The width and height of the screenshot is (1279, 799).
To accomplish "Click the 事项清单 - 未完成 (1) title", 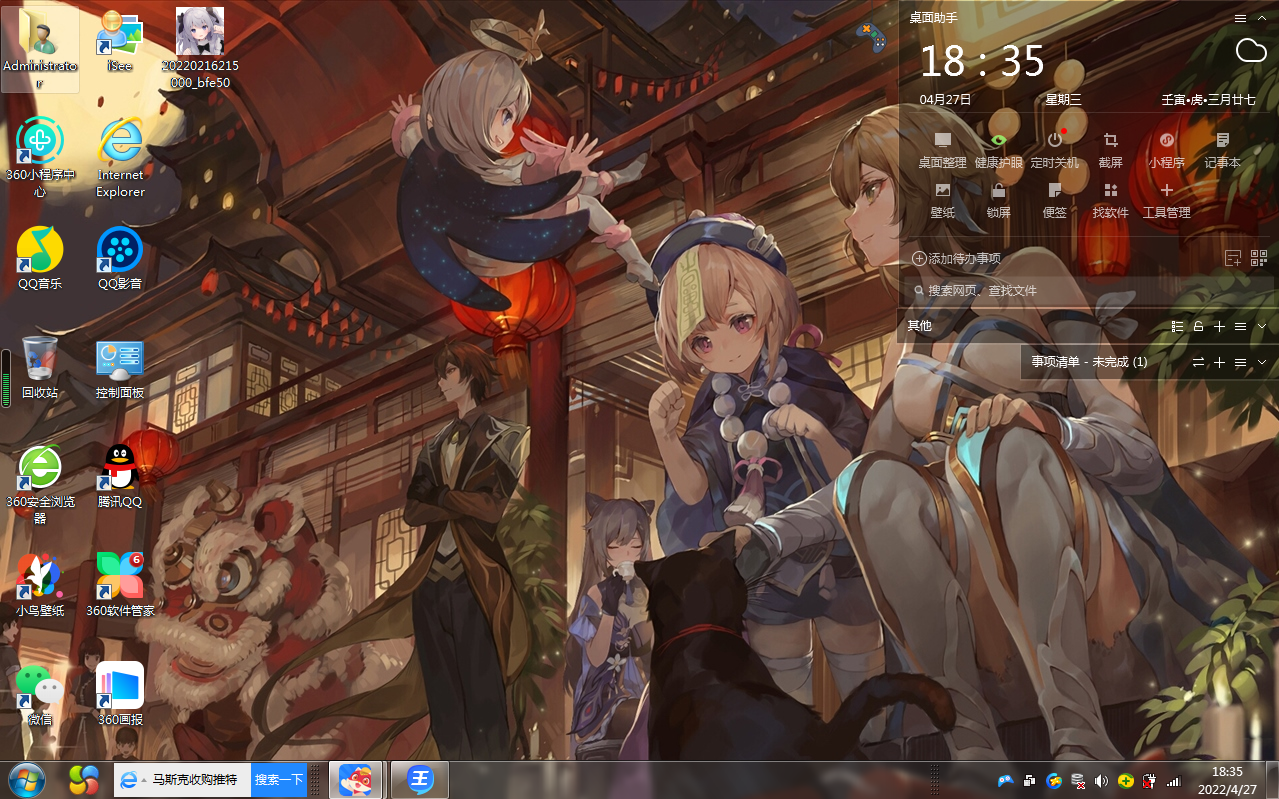I will 1089,362.
